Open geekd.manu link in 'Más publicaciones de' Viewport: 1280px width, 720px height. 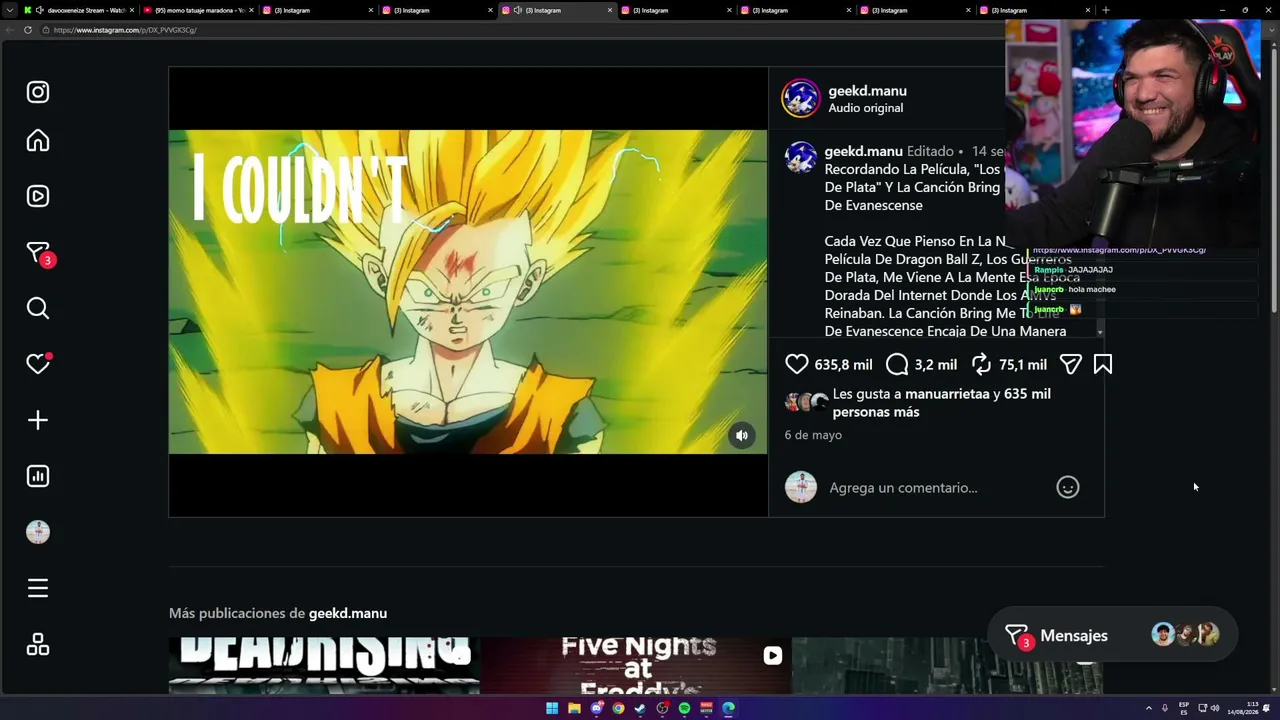pos(348,613)
